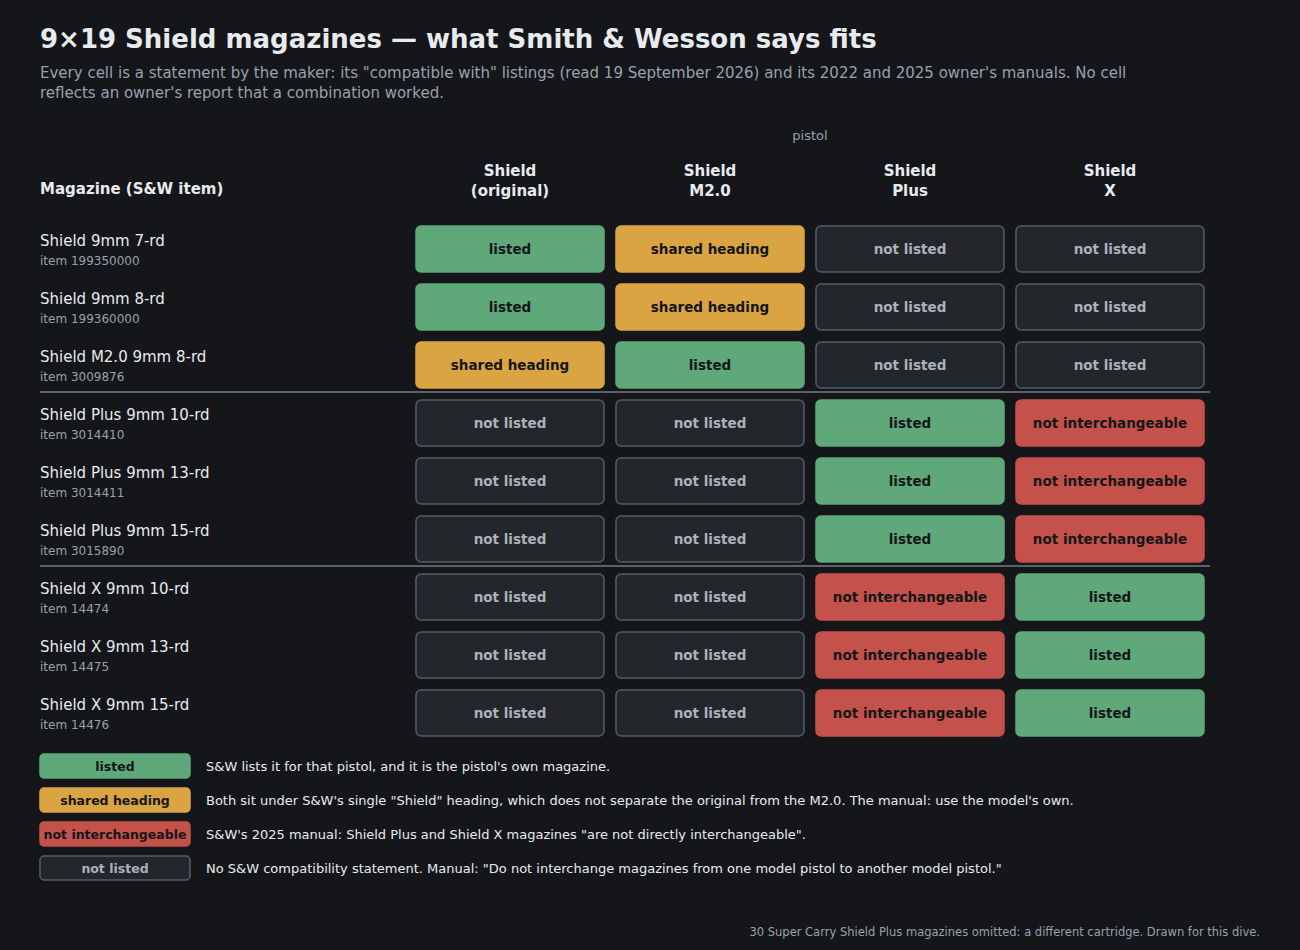Screen dimensions: 1300x950
Task: Select the Shield Plus 9mm 10-rd row label
Action: click(x=124, y=415)
